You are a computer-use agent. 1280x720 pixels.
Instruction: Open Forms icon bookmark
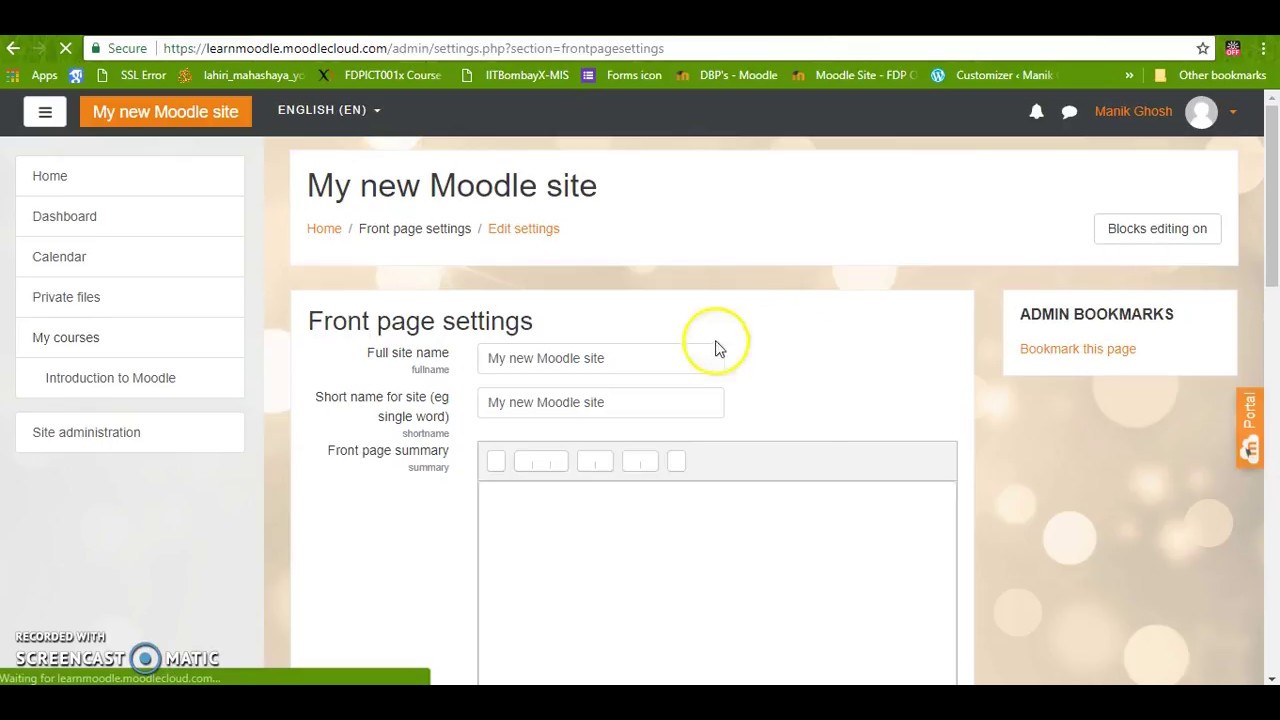pyautogui.click(x=622, y=75)
